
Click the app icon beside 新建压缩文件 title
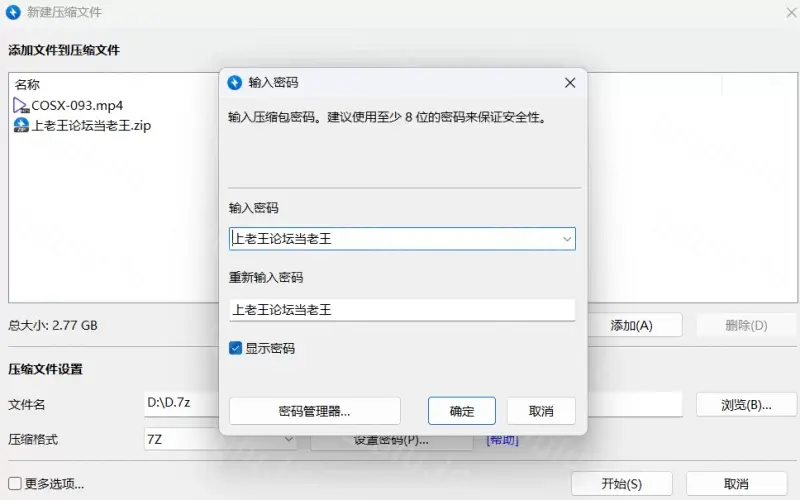point(13,12)
